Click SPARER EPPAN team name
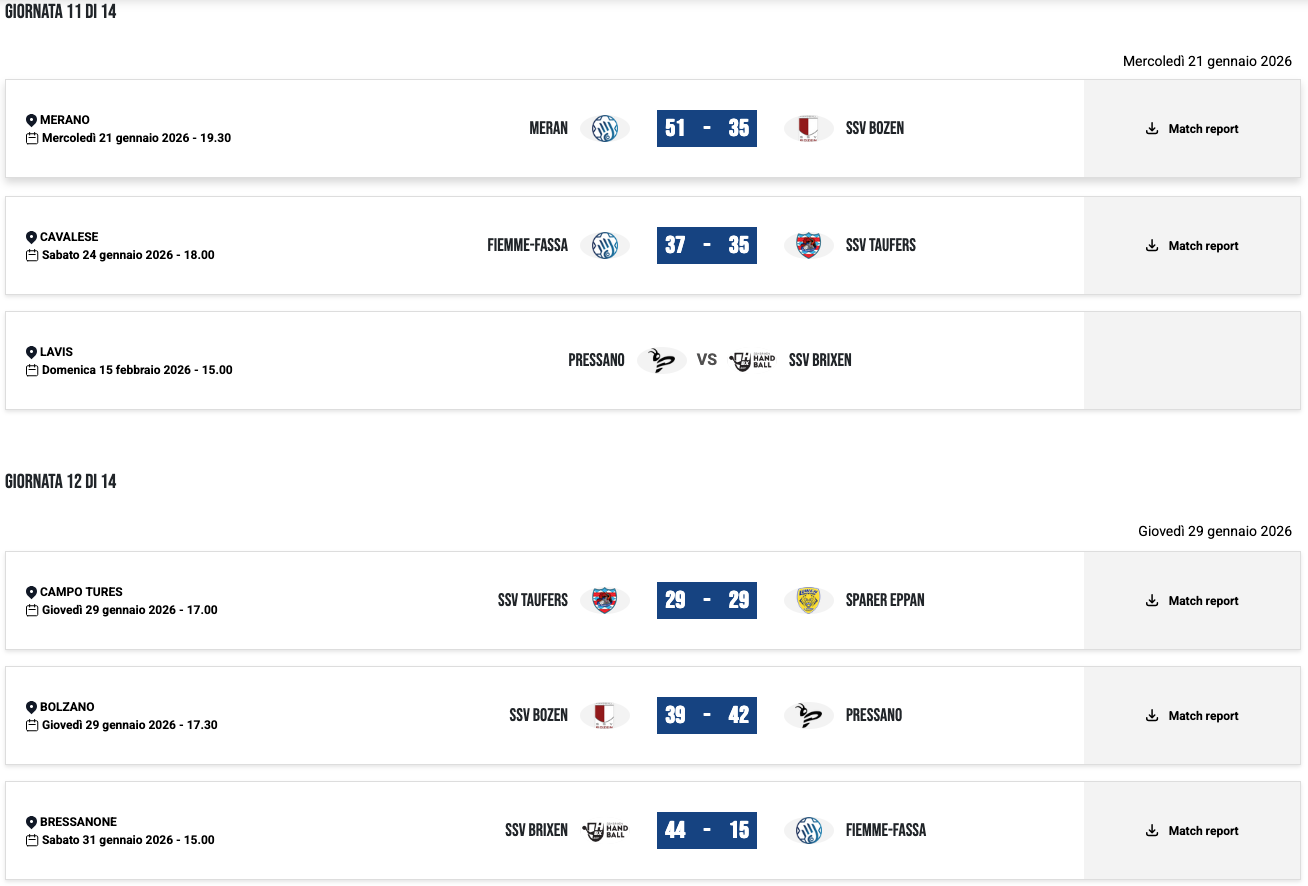Screen dimensions: 1308x886 tap(885, 600)
